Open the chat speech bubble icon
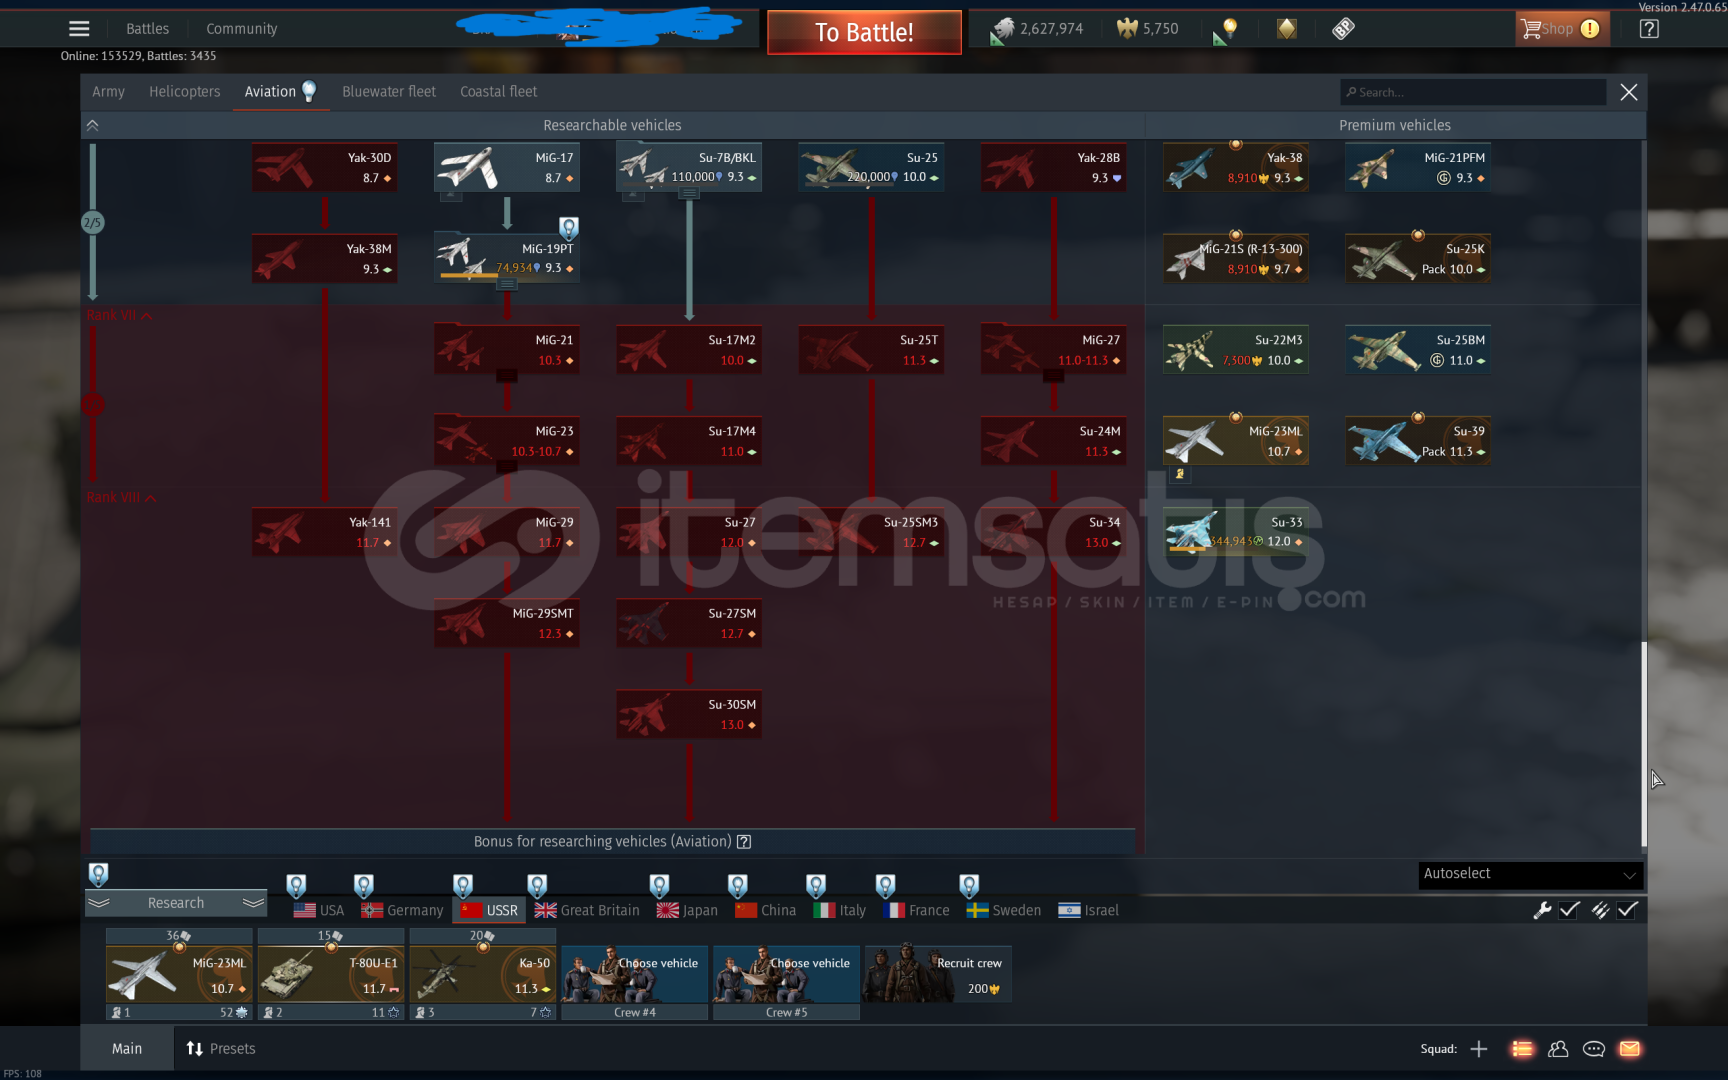1728x1080 pixels. [x=1594, y=1049]
